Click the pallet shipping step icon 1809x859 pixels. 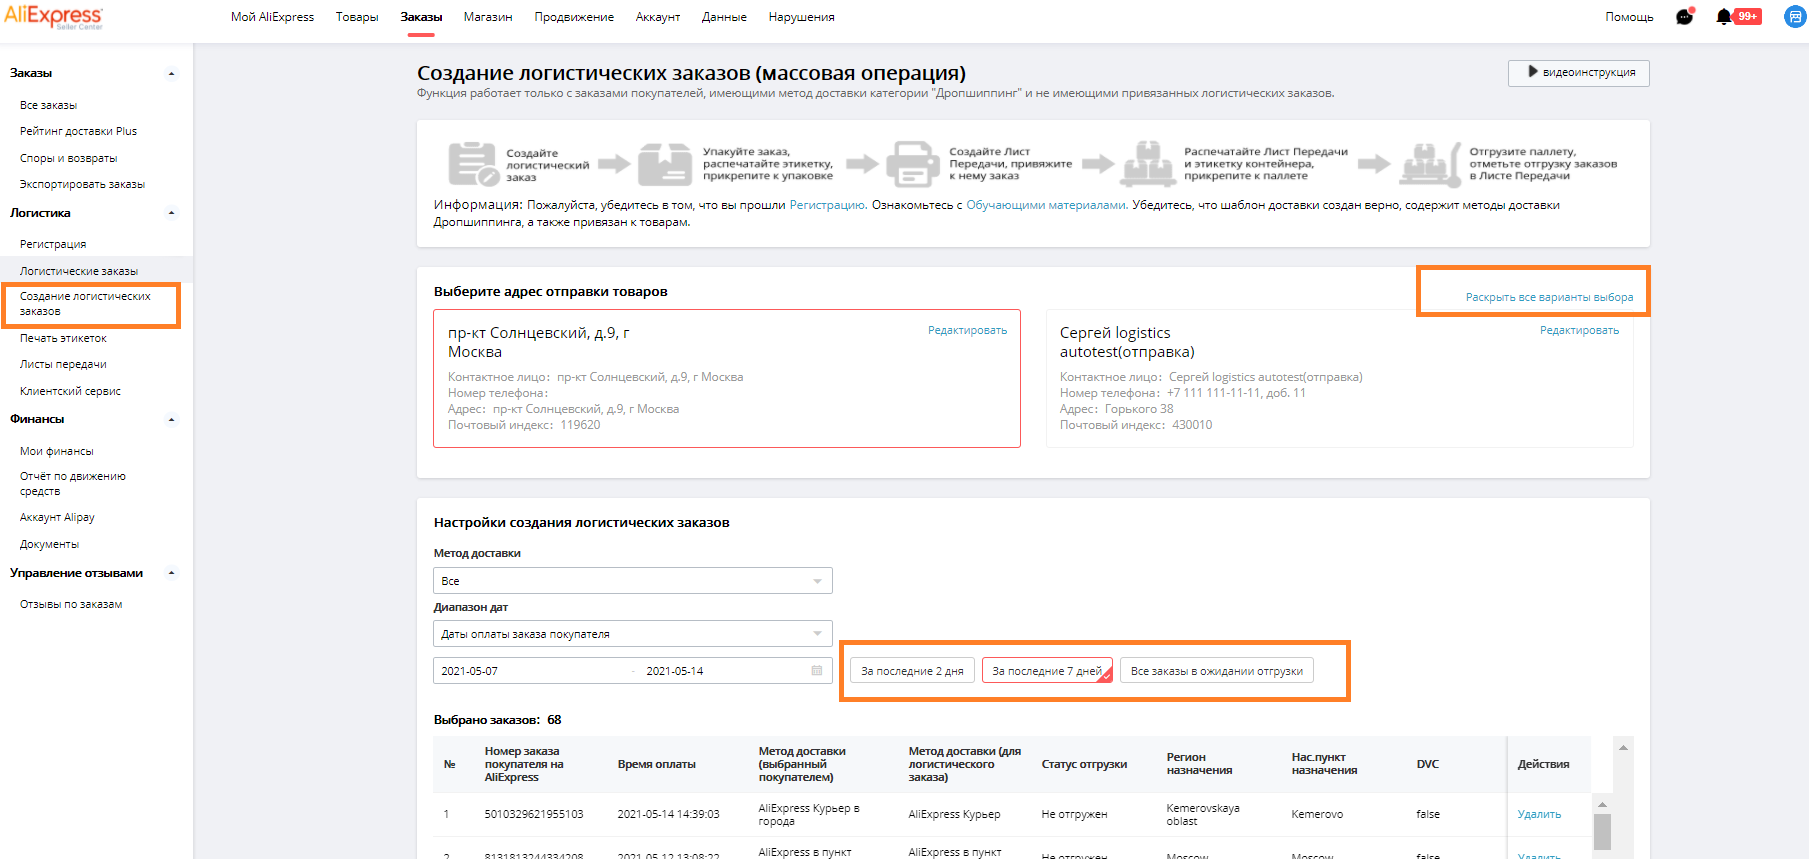point(1431,164)
